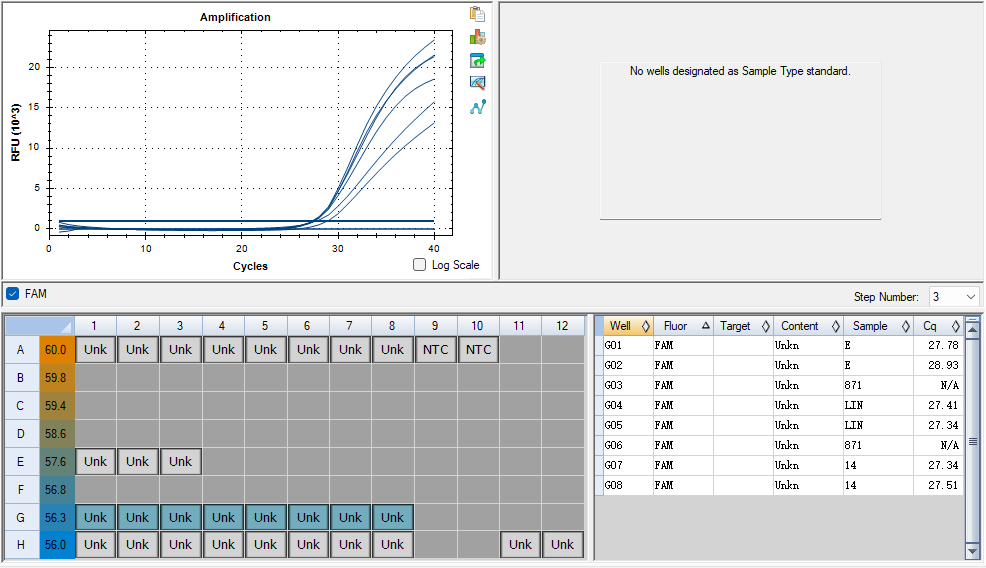
Task: Uncheck the FAM fluorophore checkbox
Action: click(x=13, y=294)
